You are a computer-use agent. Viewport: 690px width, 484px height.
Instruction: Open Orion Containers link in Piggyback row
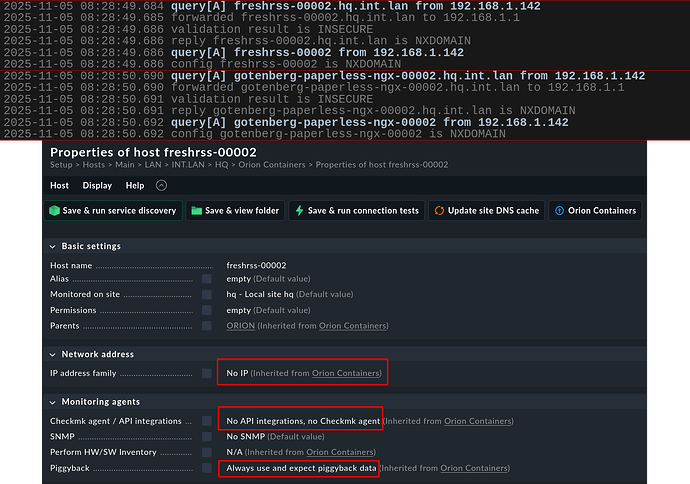point(474,468)
